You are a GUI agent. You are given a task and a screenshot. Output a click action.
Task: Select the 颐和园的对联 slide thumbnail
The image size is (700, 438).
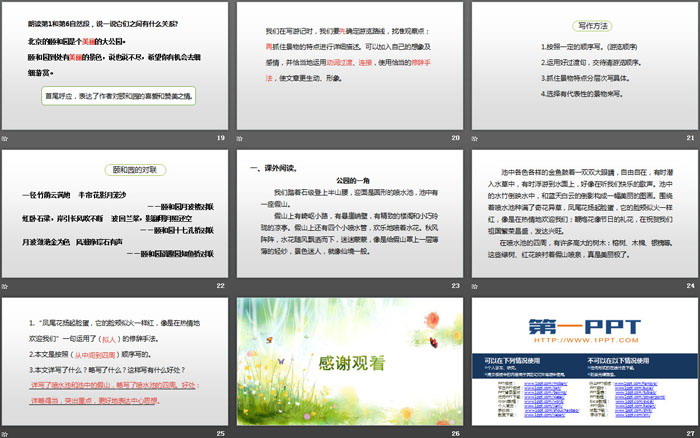(116, 214)
